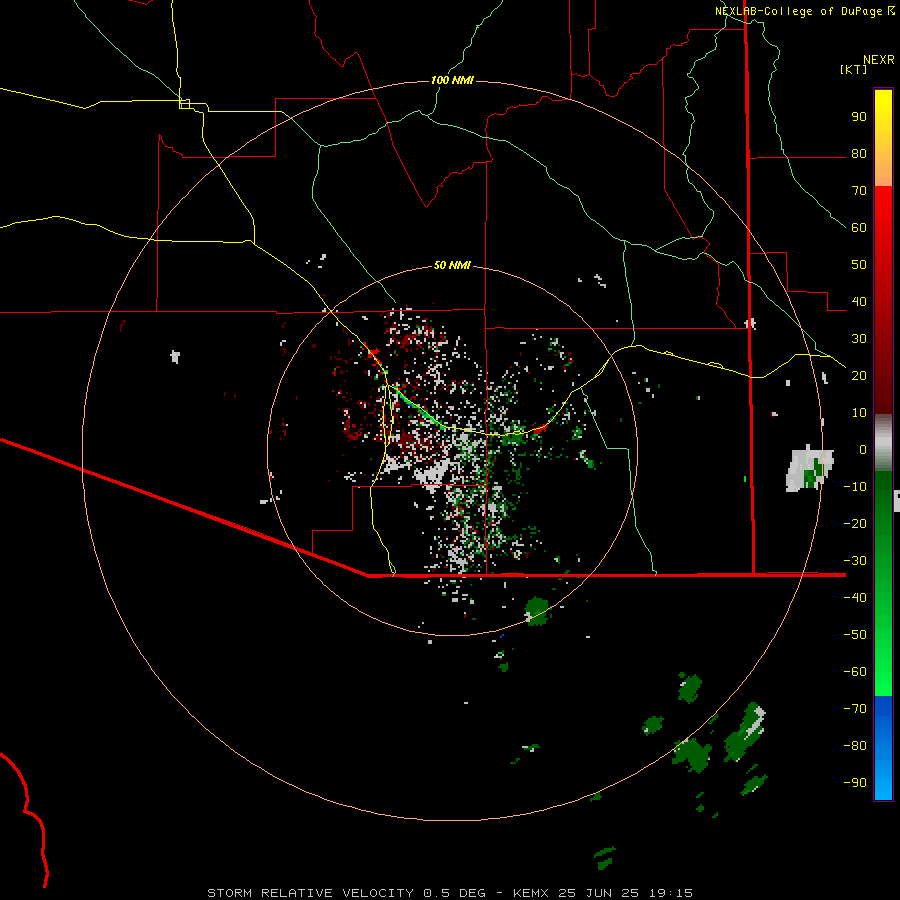Click the positive 60 scale label
The width and height of the screenshot is (900, 900).
(x=859, y=228)
